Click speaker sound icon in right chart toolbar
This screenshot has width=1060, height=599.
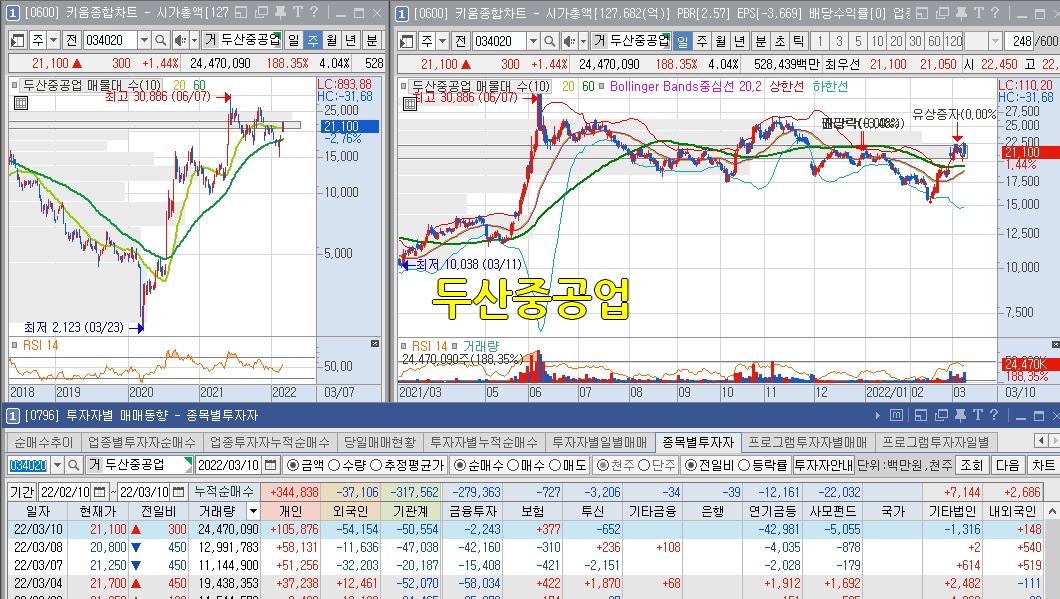point(569,41)
